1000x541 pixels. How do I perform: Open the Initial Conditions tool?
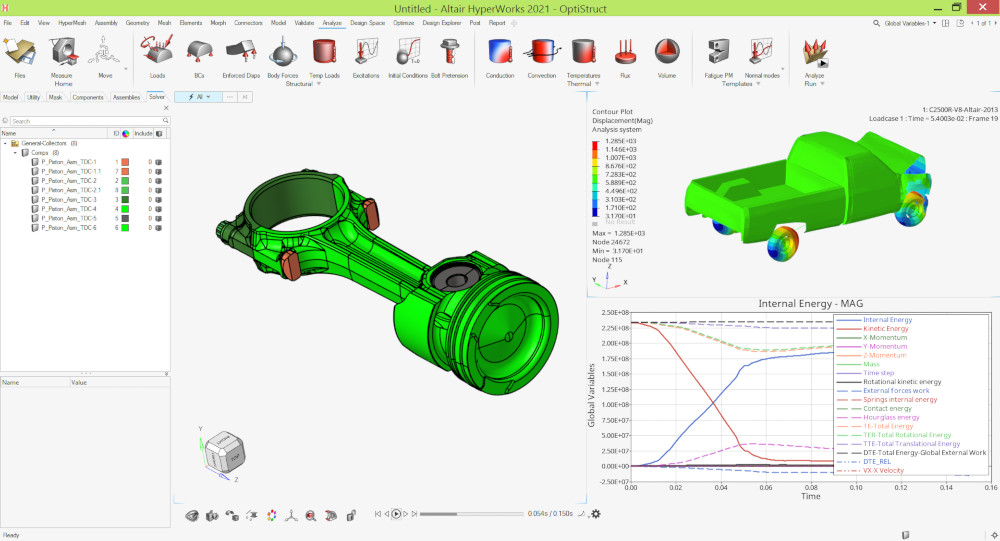click(408, 51)
